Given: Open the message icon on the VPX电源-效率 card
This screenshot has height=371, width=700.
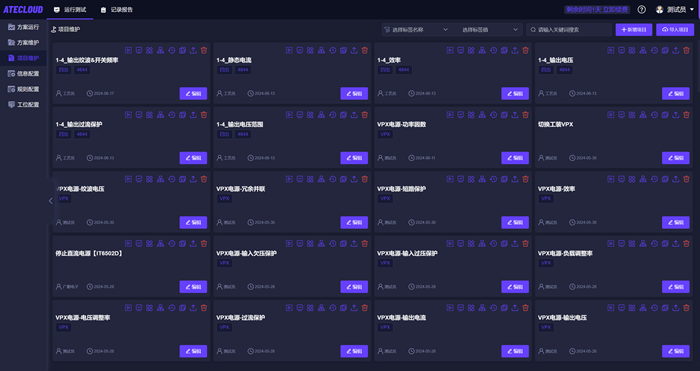Looking at the screenshot, I should (x=621, y=179).
